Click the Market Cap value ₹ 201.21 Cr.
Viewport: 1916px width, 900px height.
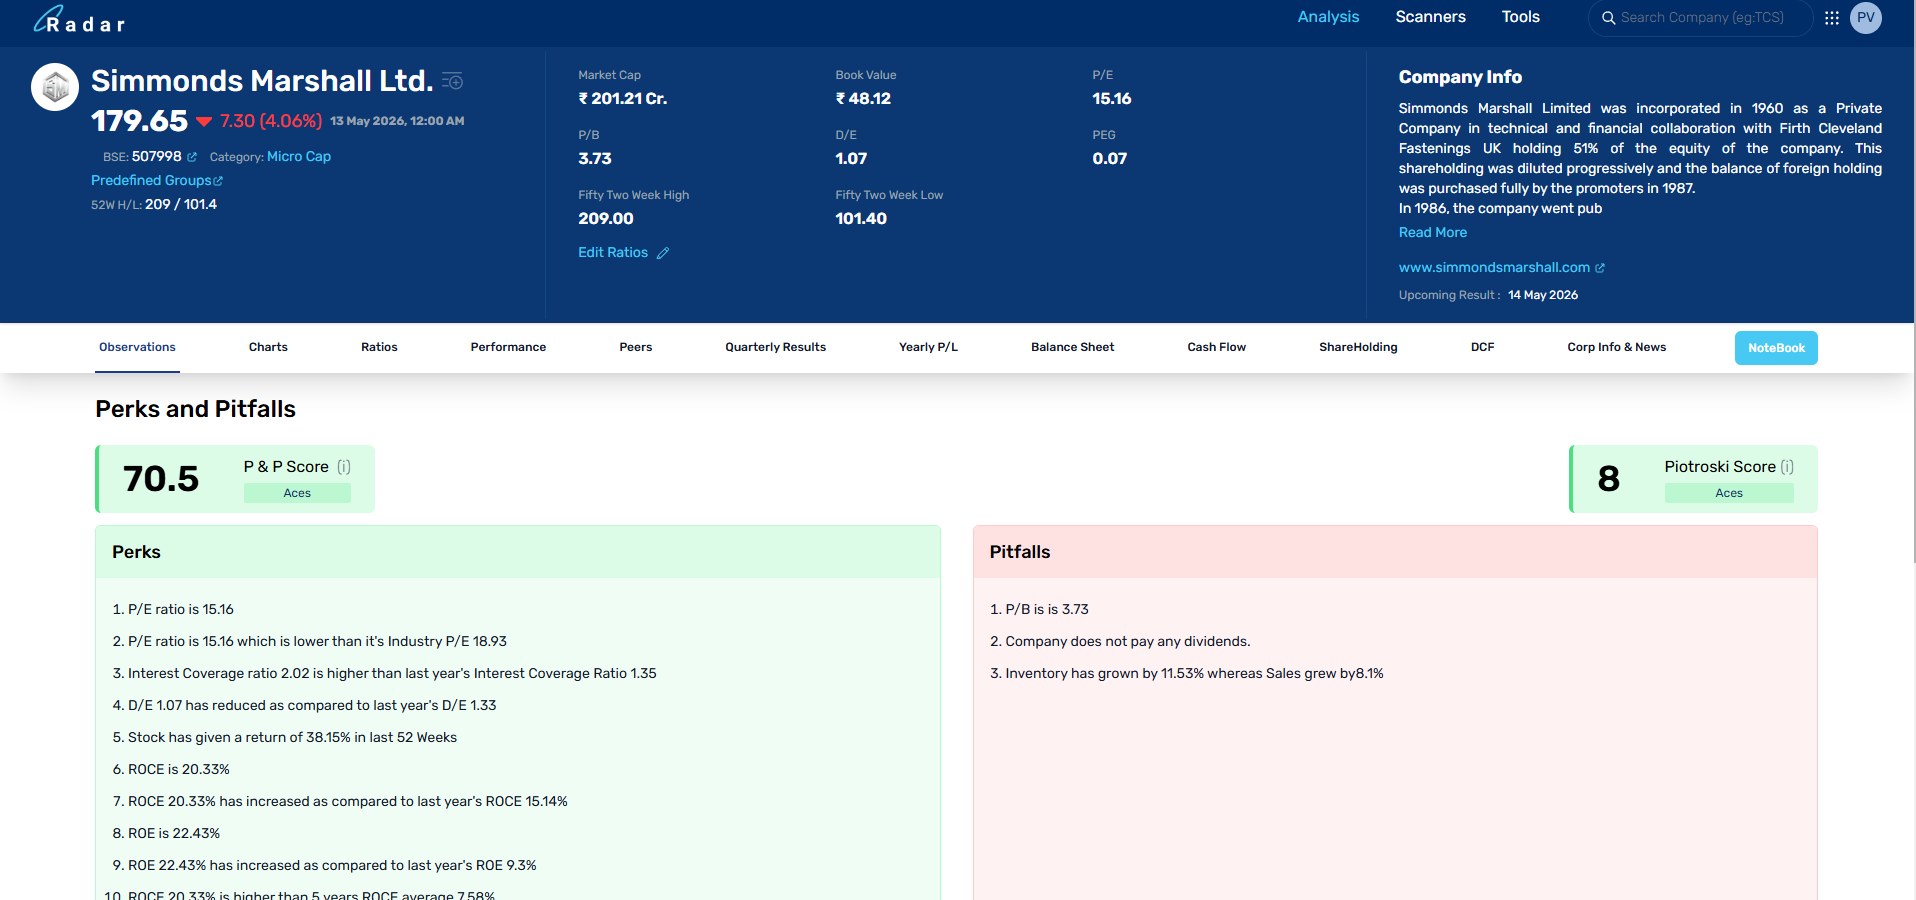tap(623, 99)
